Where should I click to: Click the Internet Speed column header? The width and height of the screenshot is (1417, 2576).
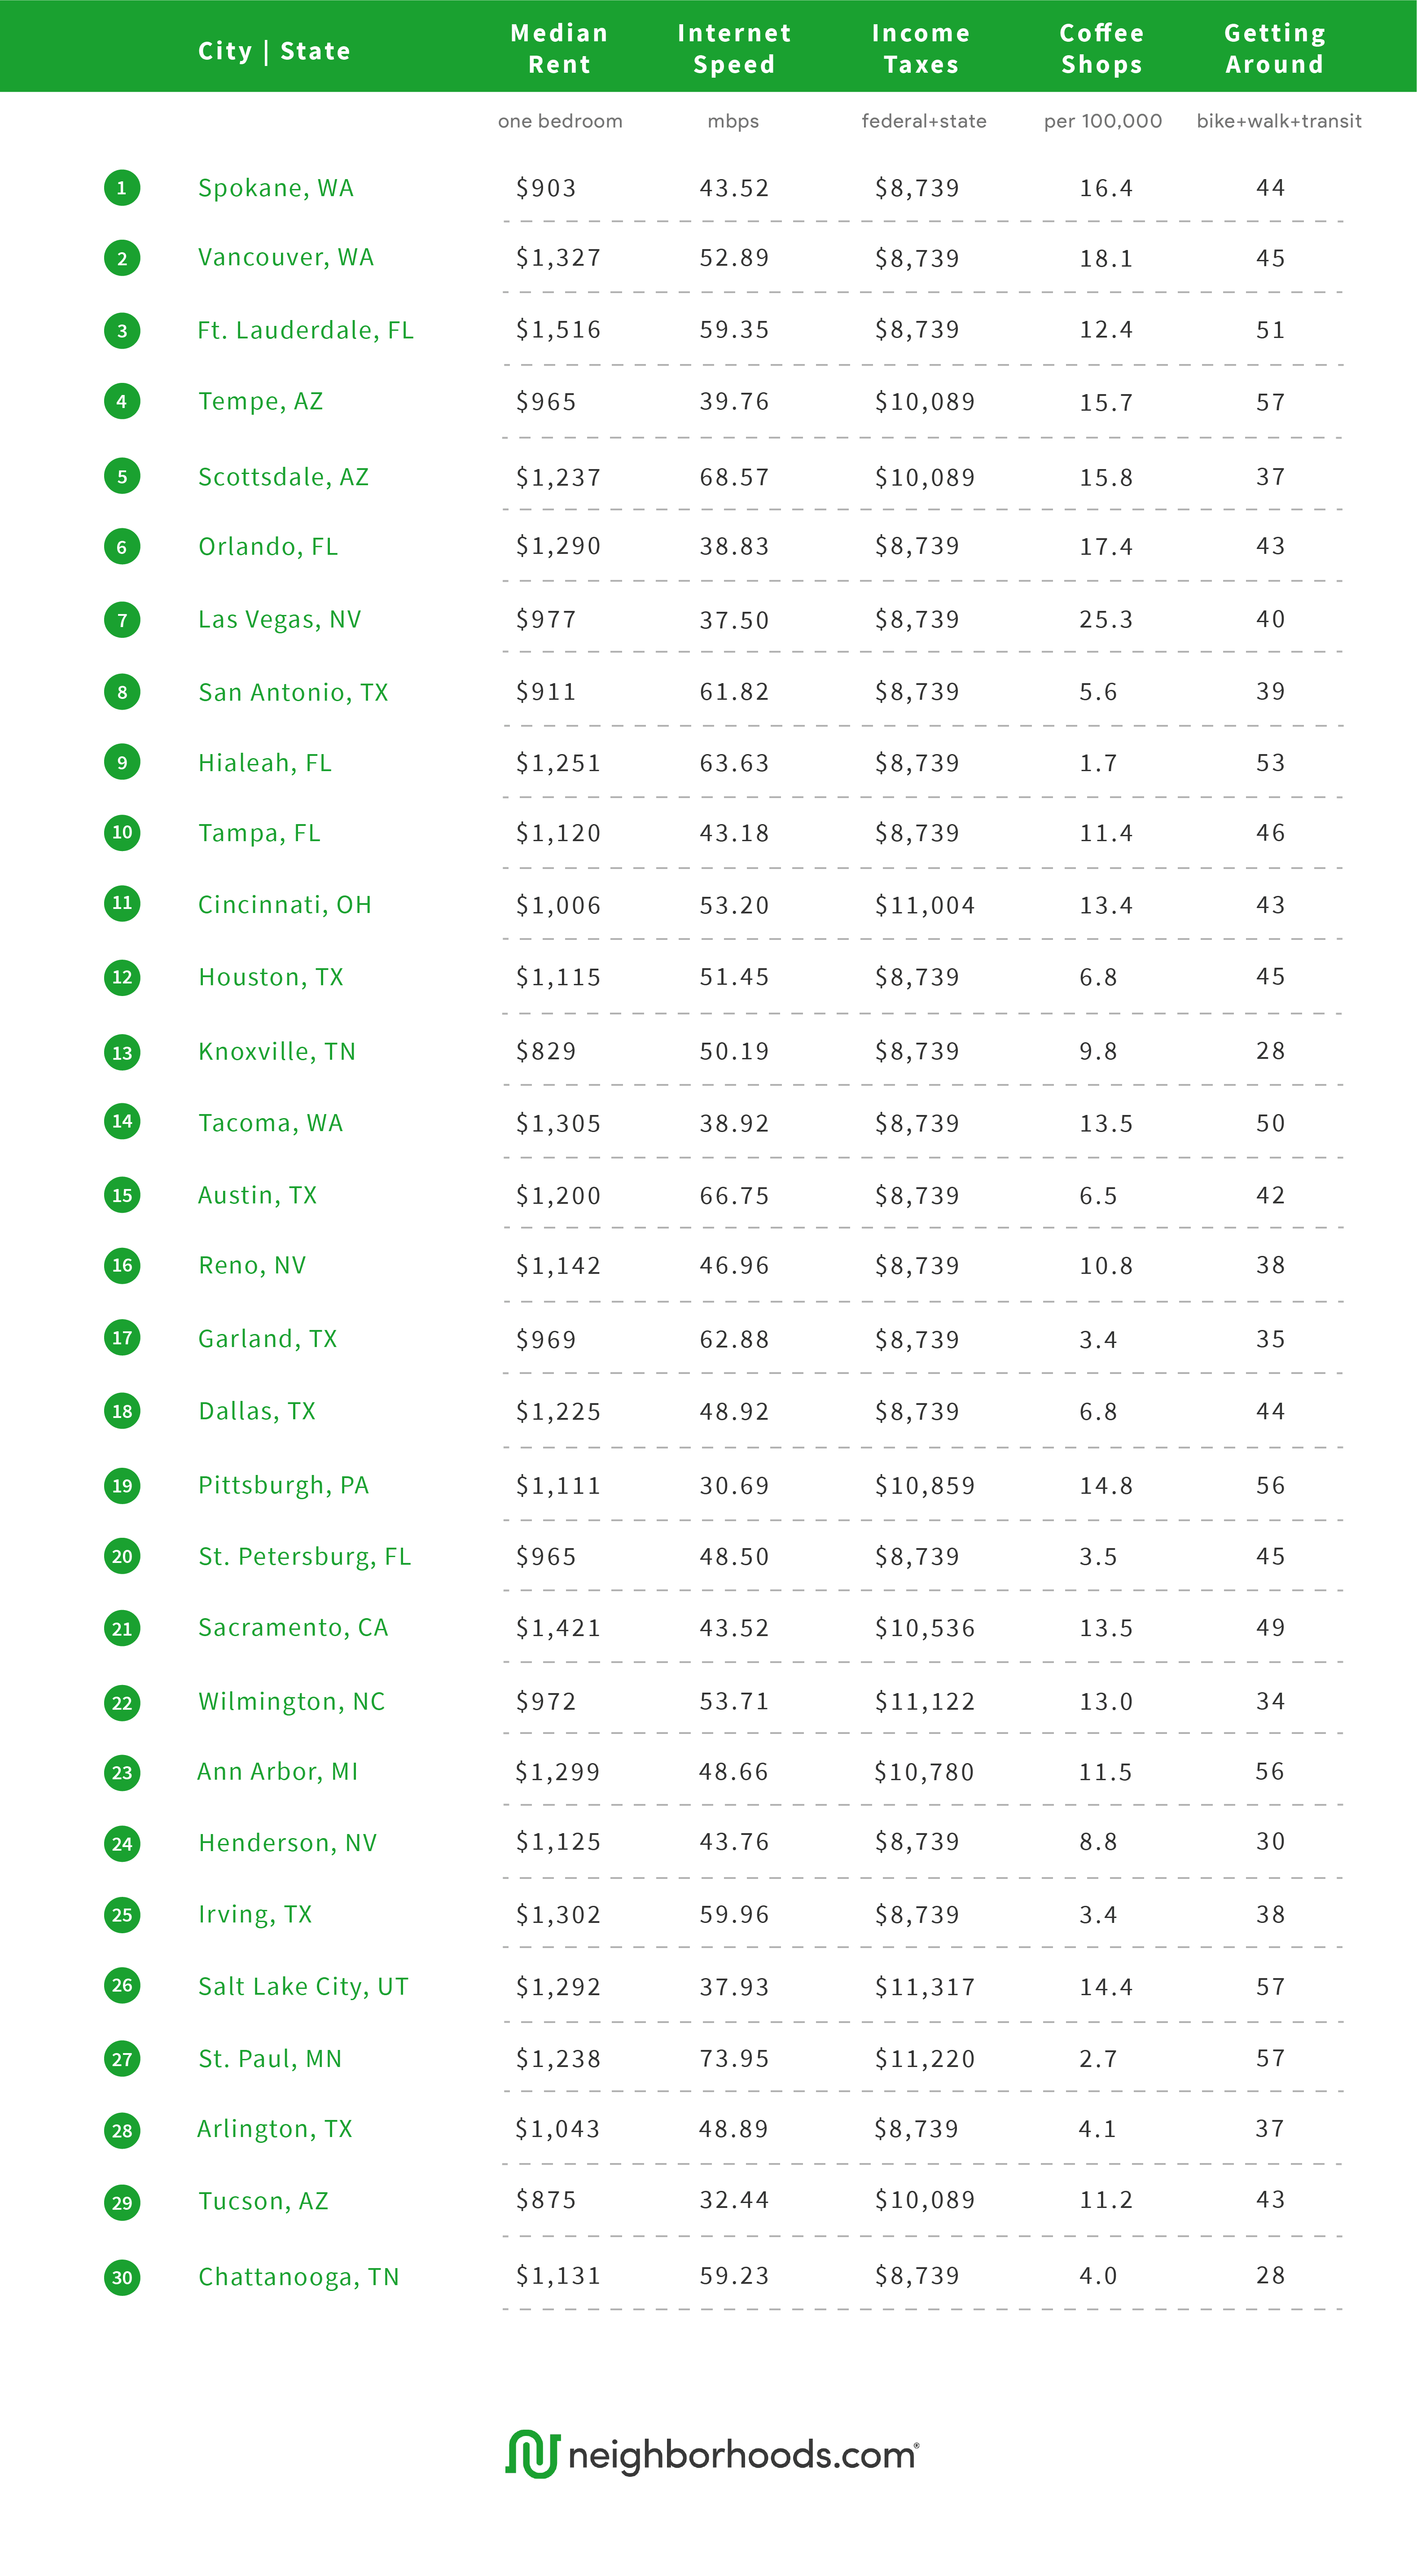coord(734,48)
